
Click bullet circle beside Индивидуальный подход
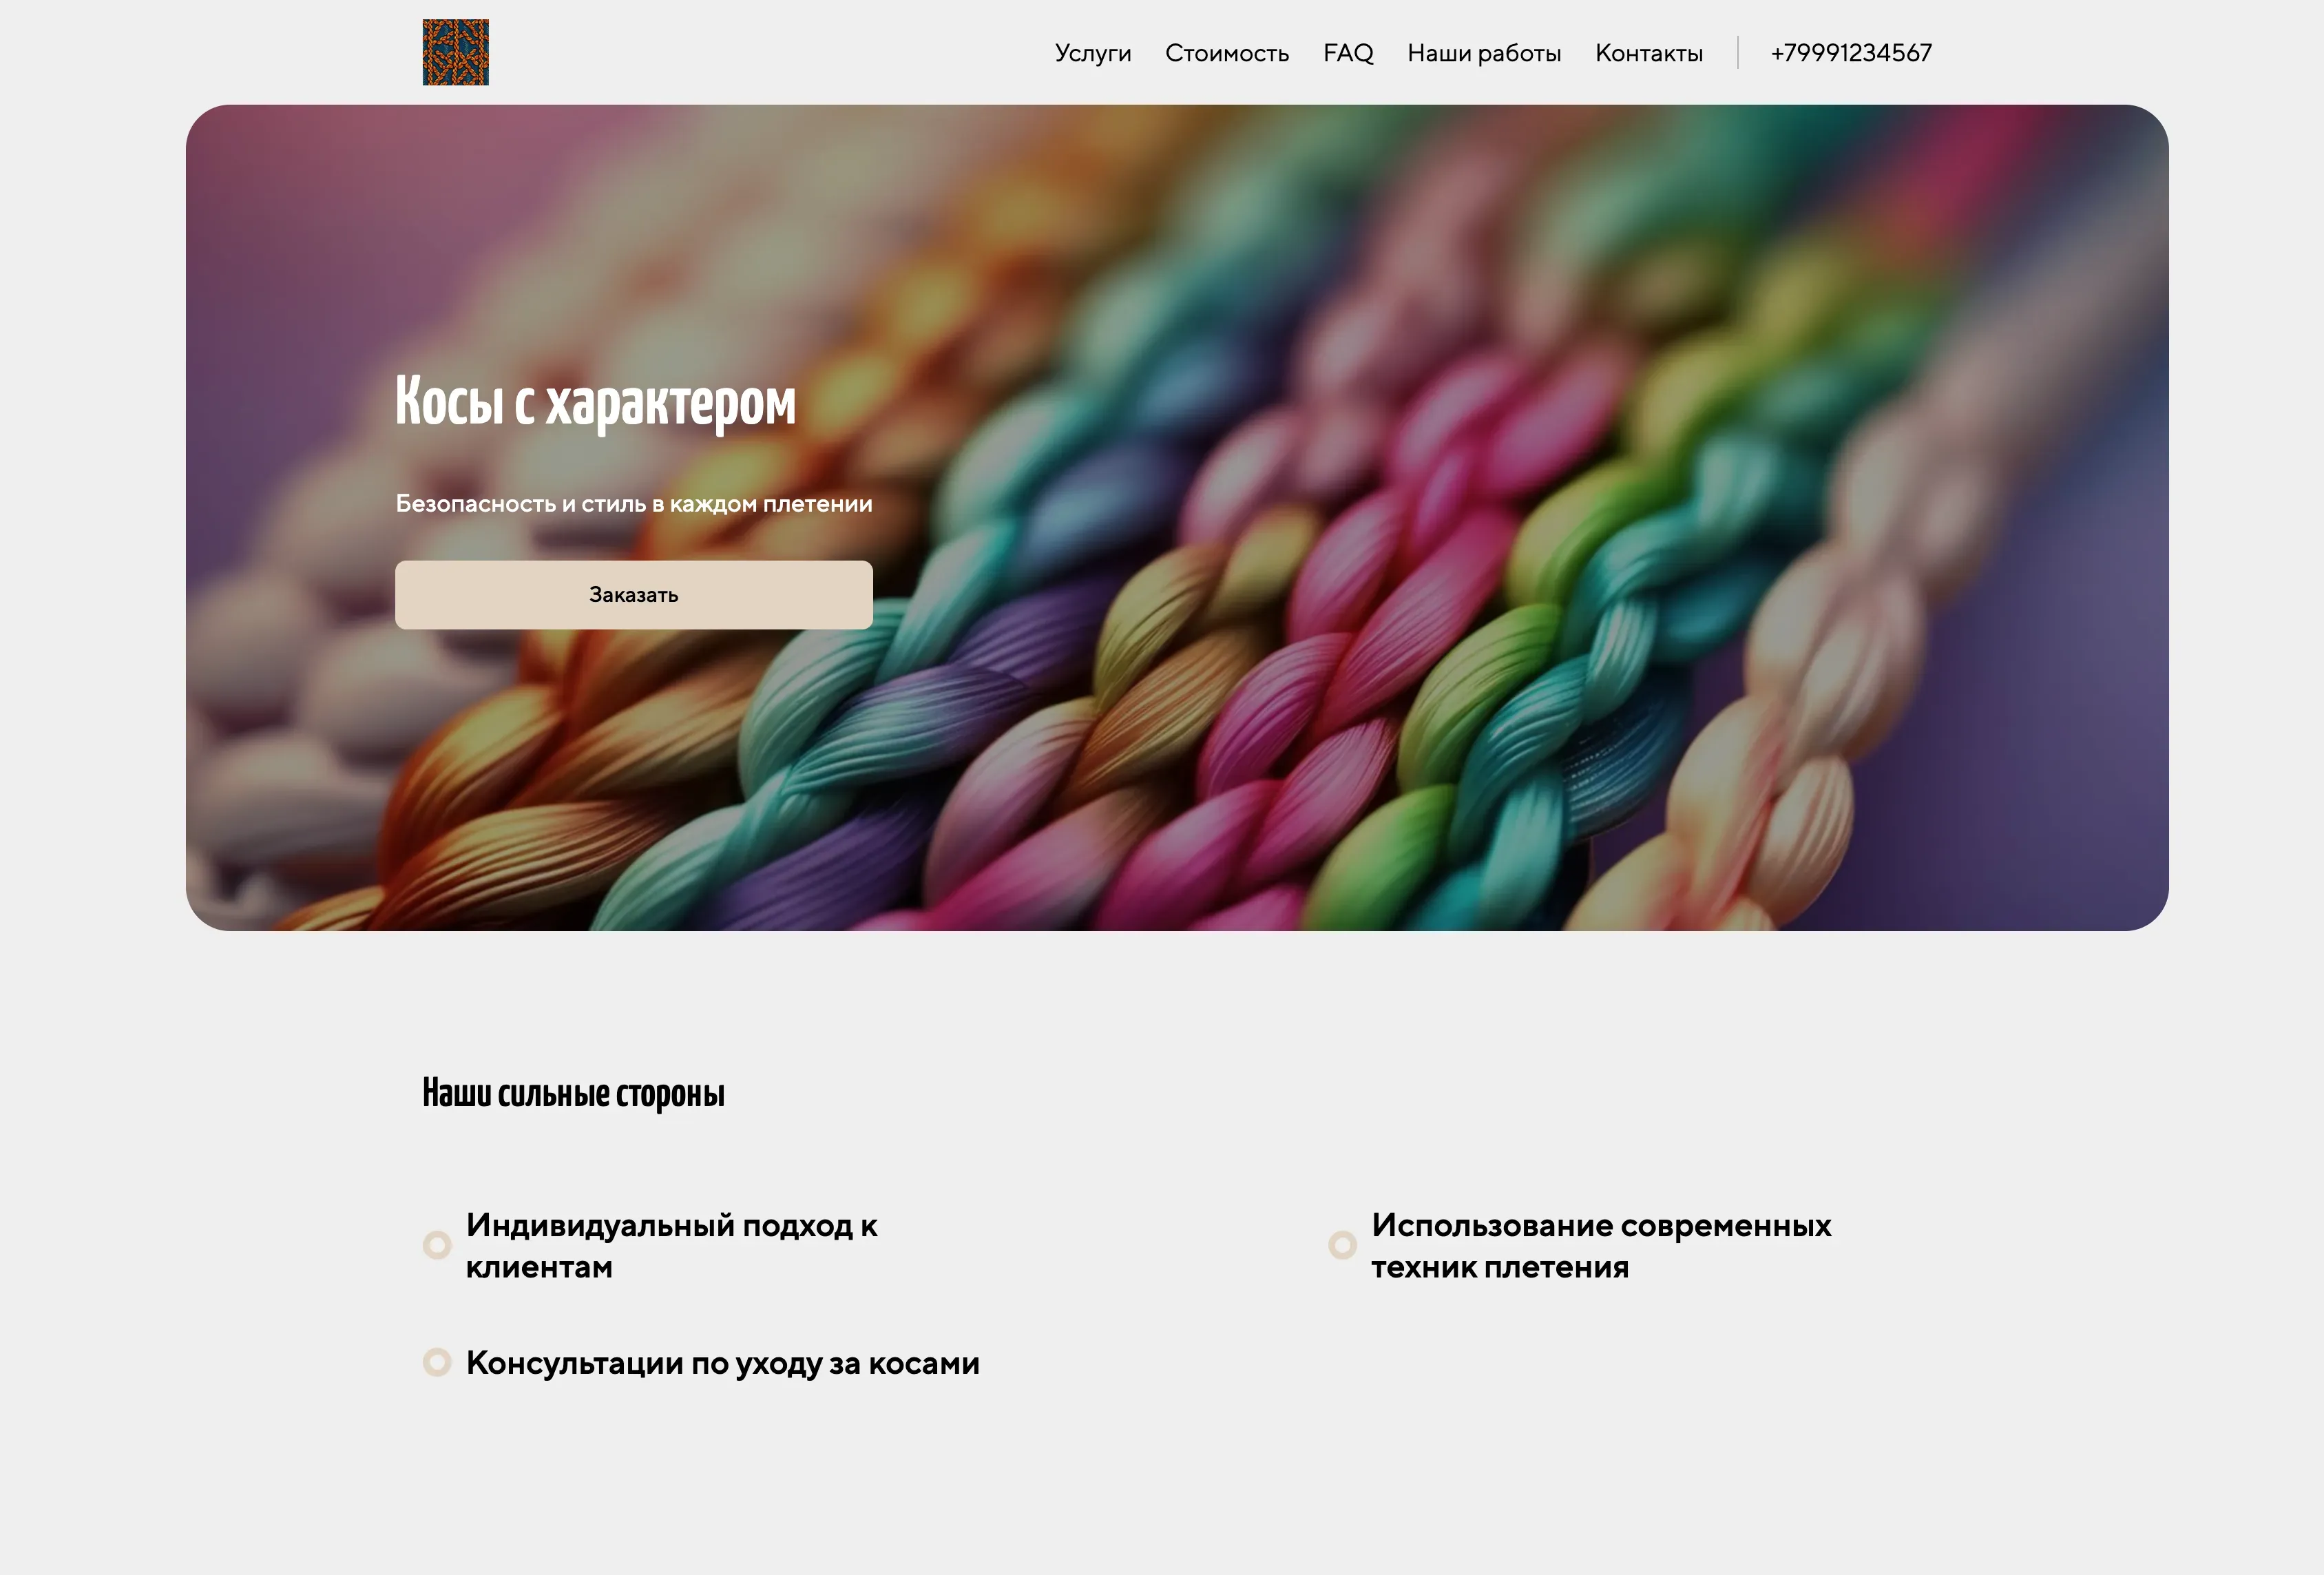point(437,1245)
